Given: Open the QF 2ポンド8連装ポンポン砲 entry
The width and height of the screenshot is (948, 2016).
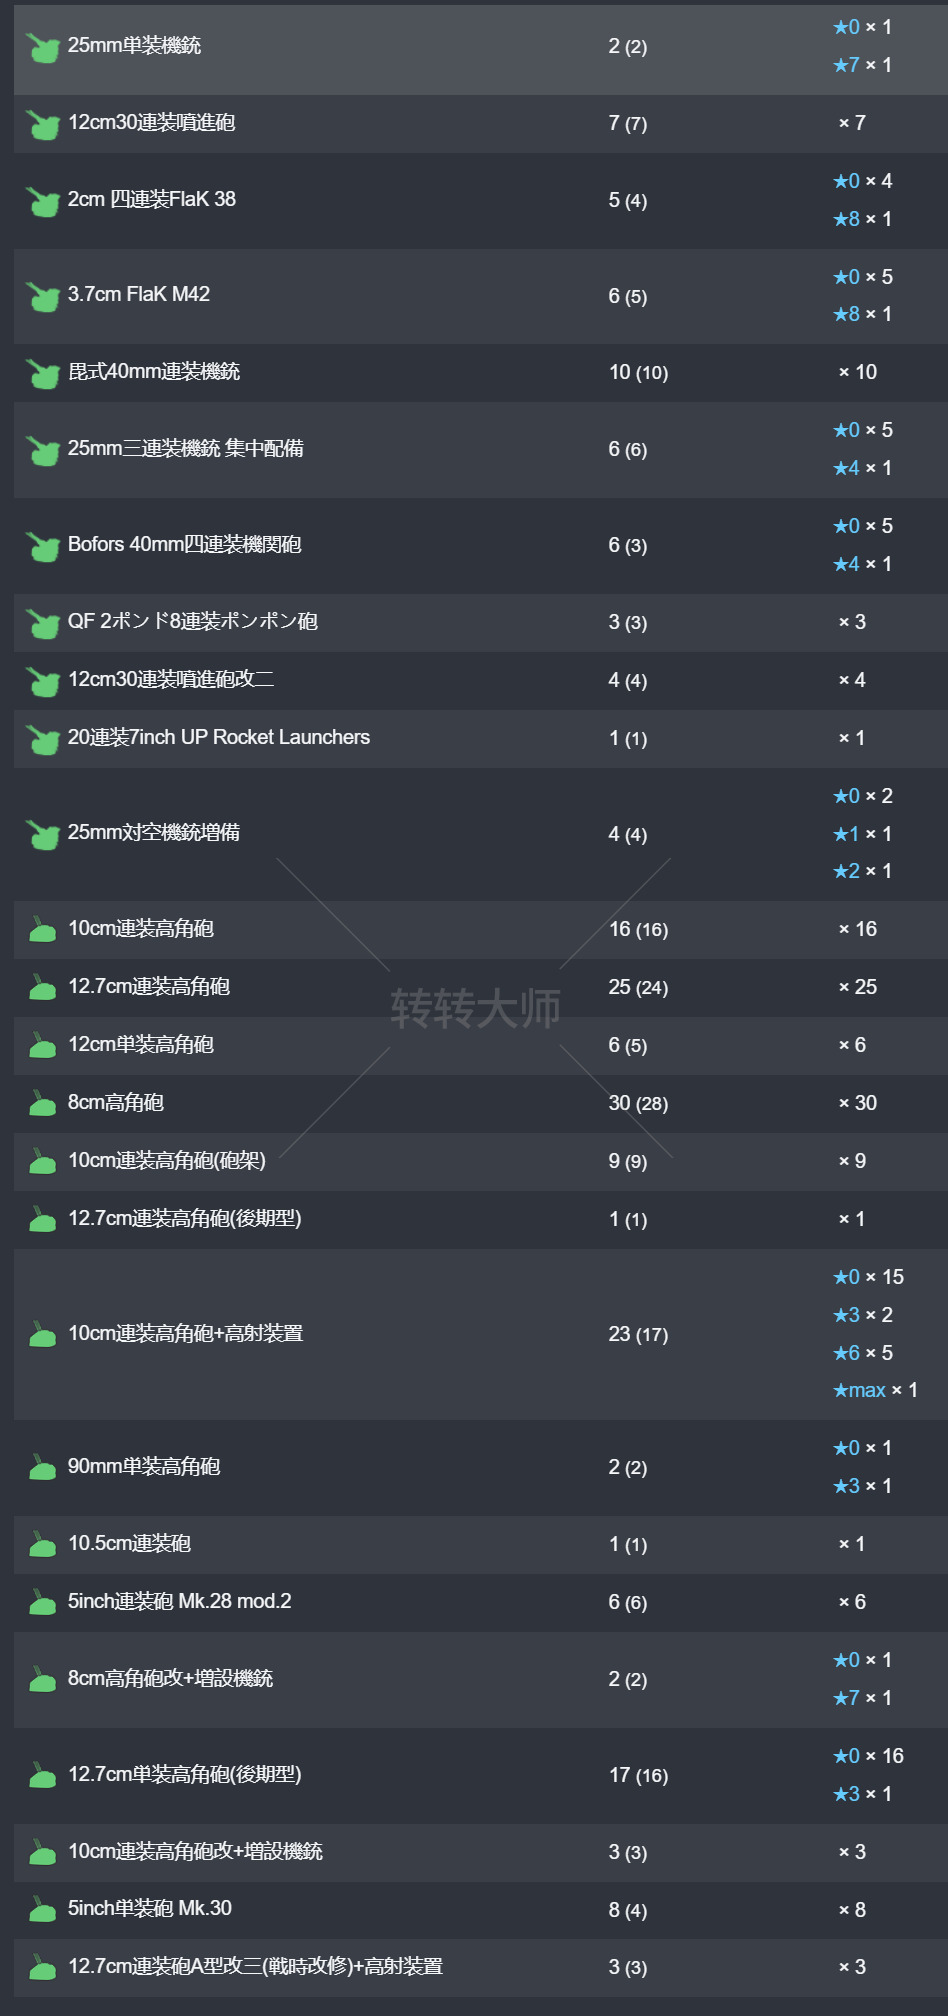Looking at the screenshot, I should pos(193,622).
